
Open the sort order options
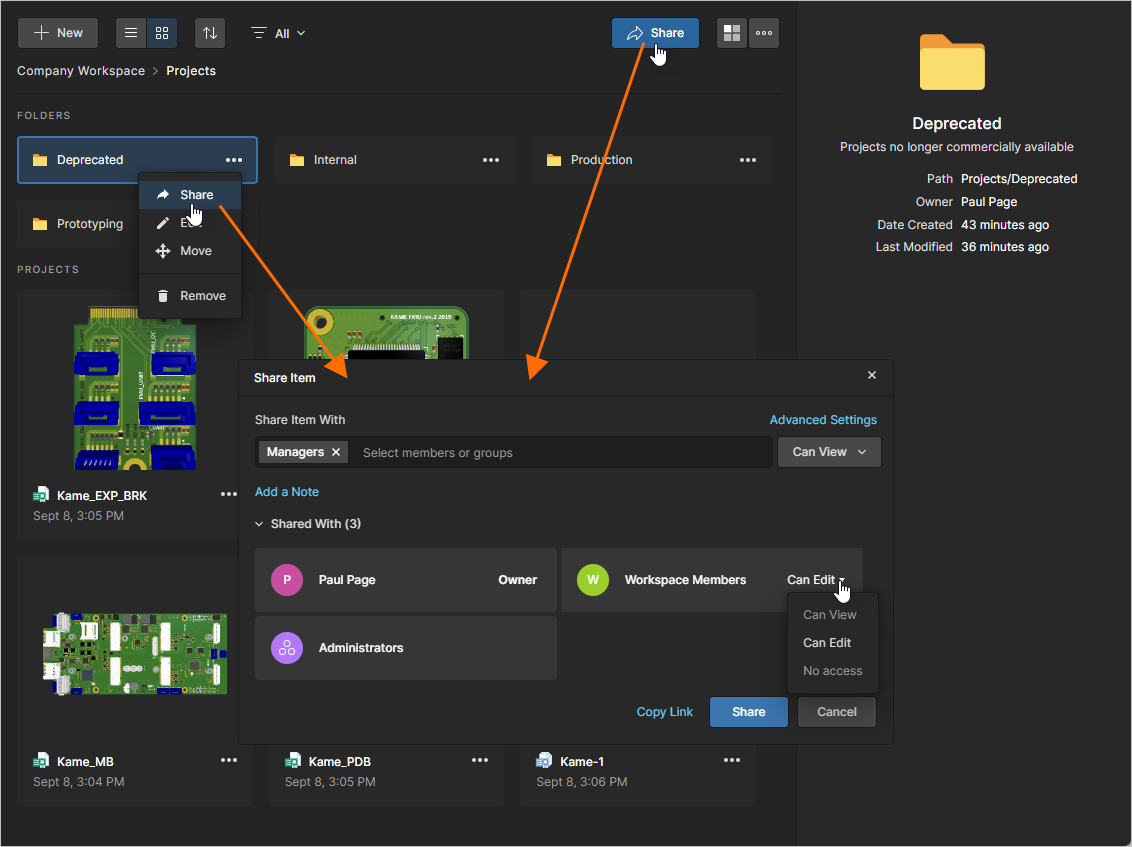[x=210, y=33]
